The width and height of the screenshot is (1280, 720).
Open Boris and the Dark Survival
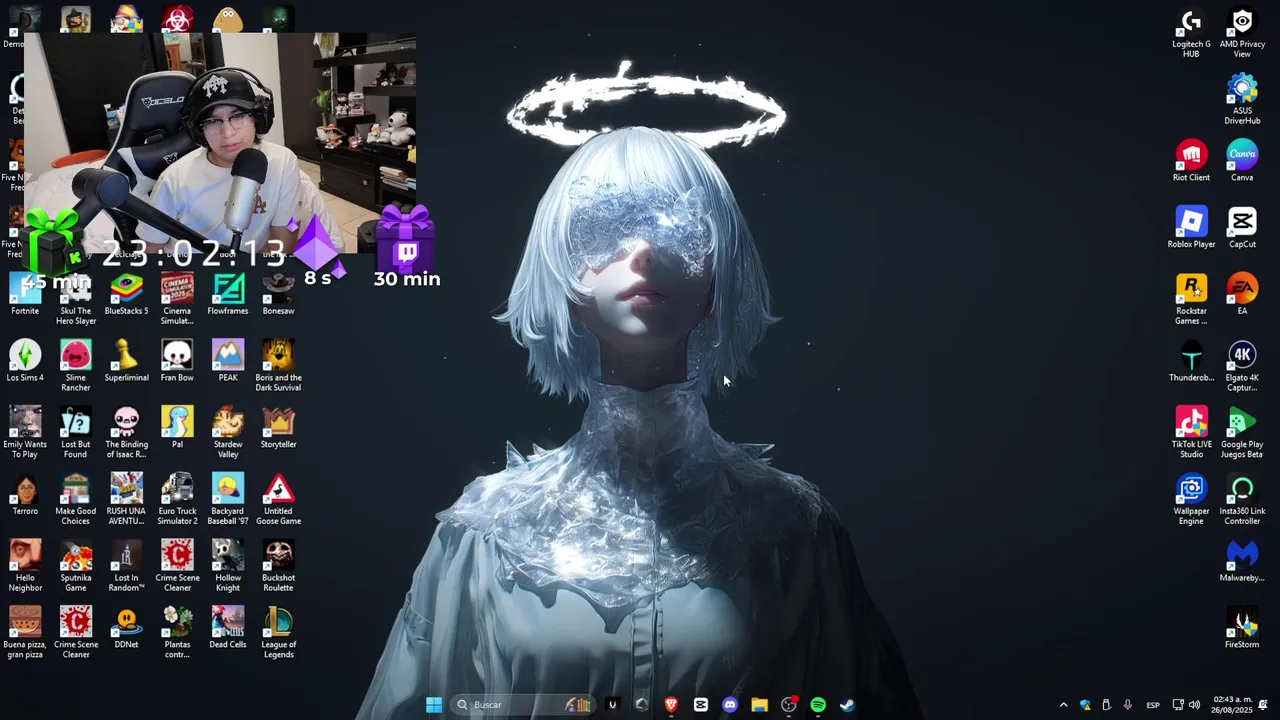point(278,365)
